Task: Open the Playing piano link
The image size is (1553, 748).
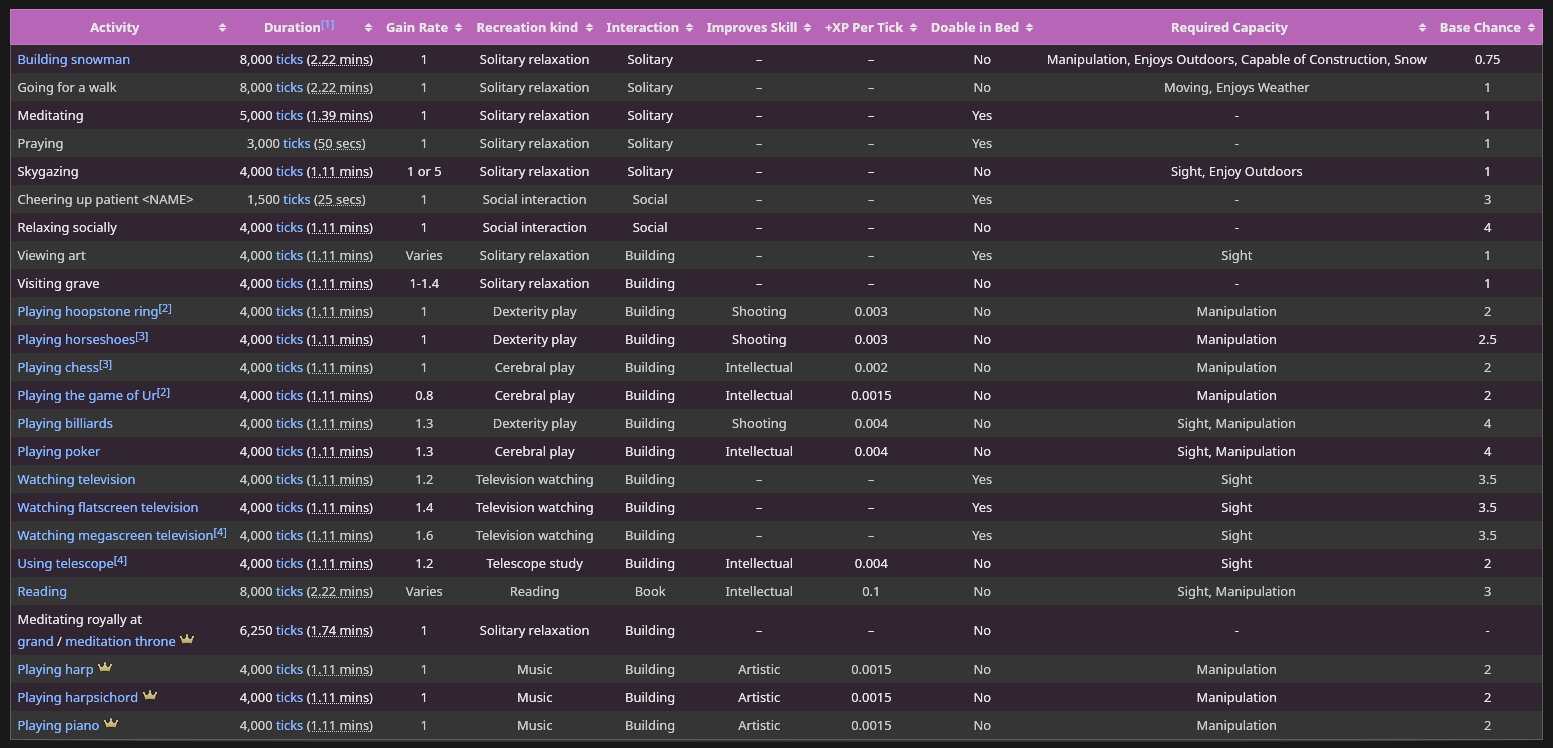Action: pyautogui.click(x=58, y=726)
